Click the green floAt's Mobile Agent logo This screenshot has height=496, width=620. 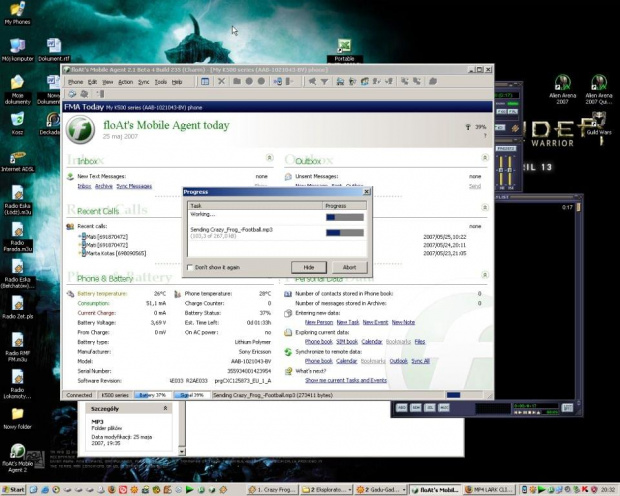coord(80,129)
